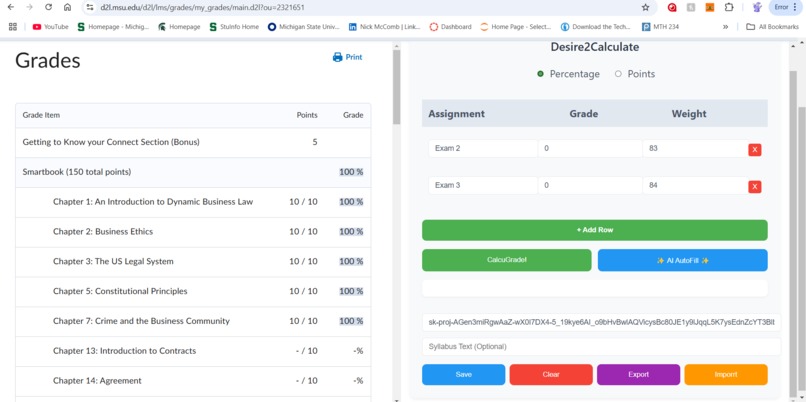Open the MTH 234 bookmark
806x402 pixels.
661,27
